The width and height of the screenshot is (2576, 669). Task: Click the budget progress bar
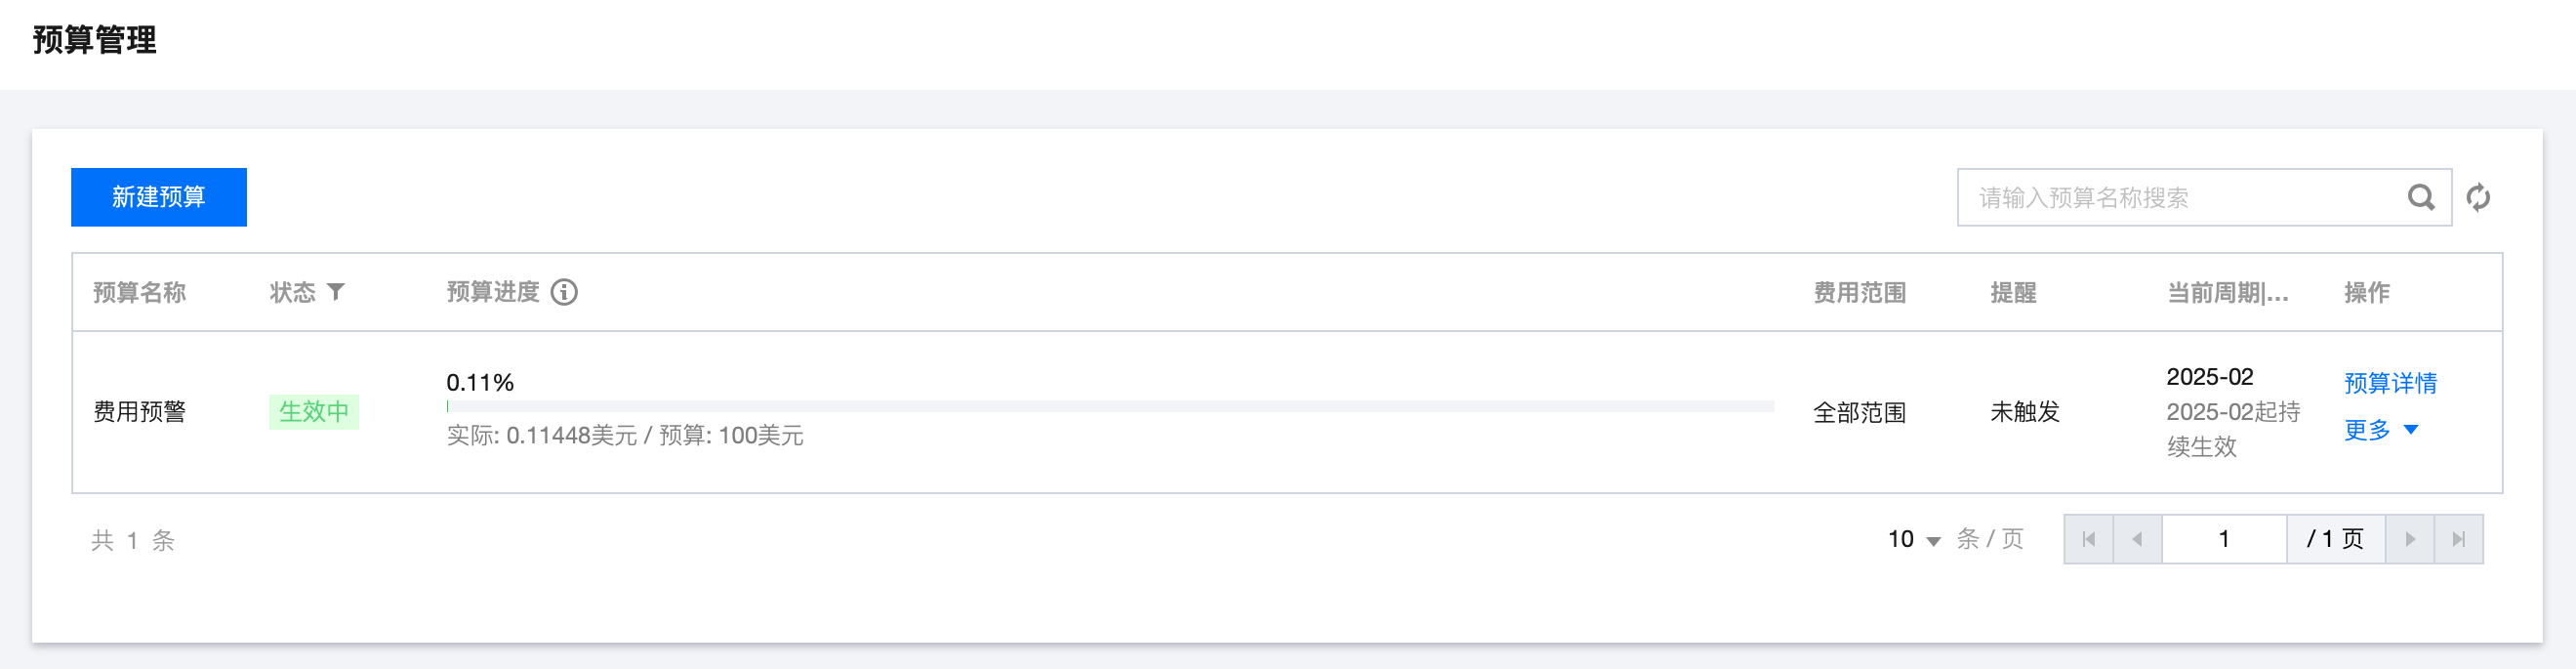tap(1110, 406)
